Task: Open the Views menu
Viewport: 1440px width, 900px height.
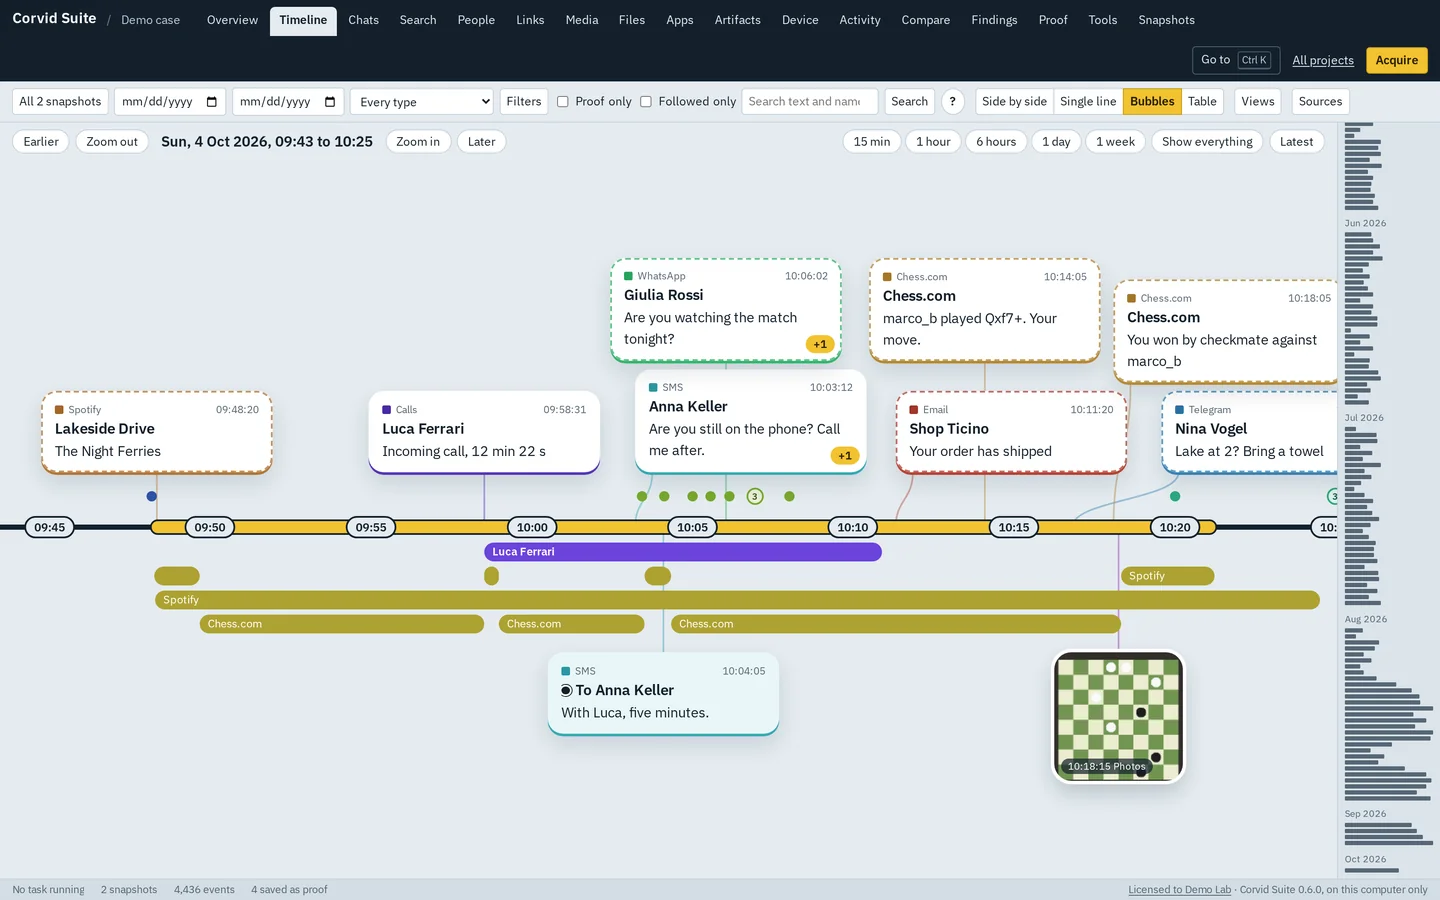Action: (x=1258, y=102)
